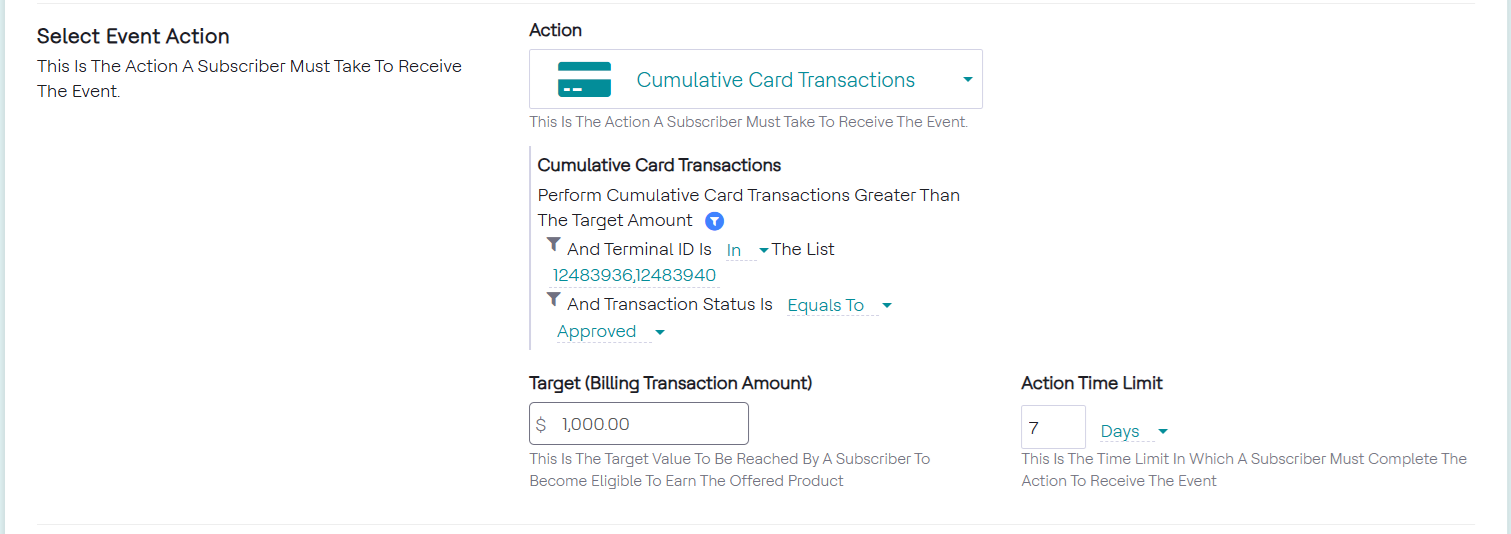Click the credit card icon in Action selector
The image size is (1511, 534).
point(584,80)
